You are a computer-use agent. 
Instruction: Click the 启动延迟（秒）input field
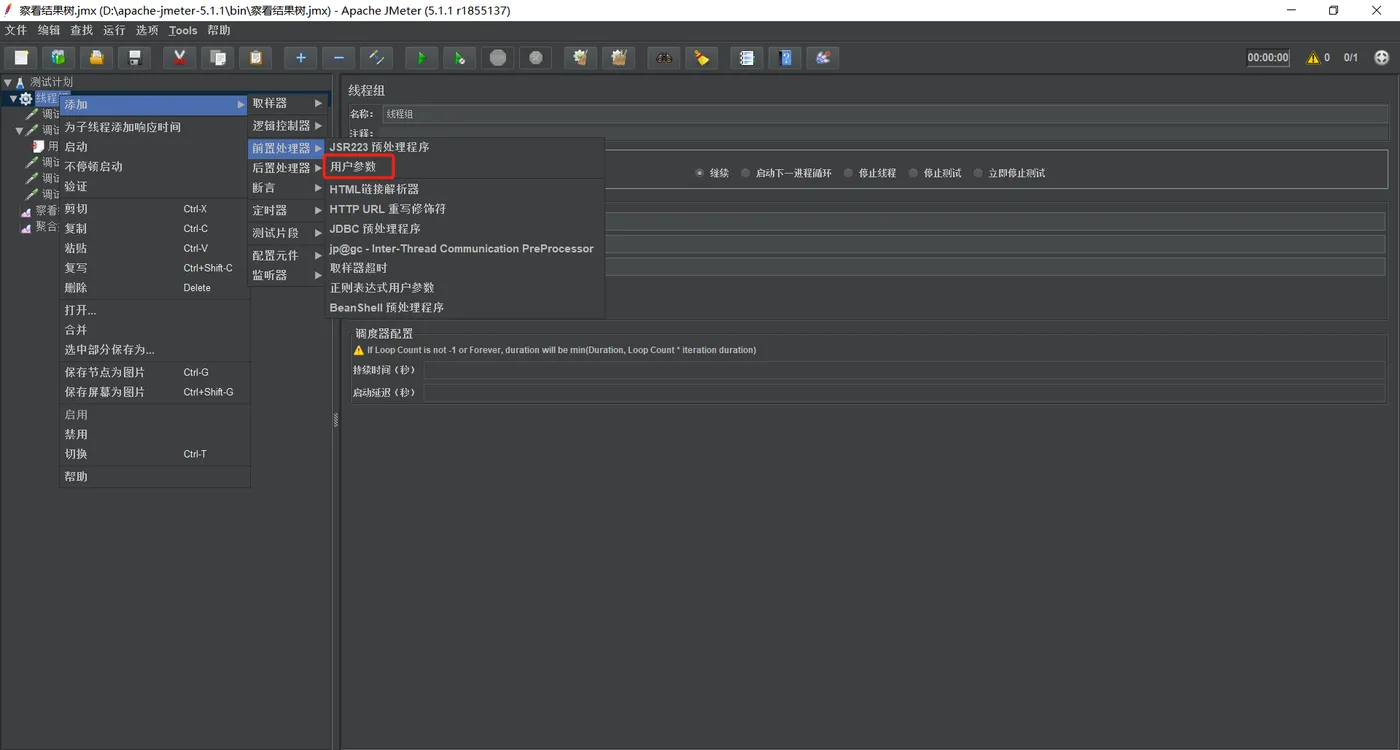904,393
